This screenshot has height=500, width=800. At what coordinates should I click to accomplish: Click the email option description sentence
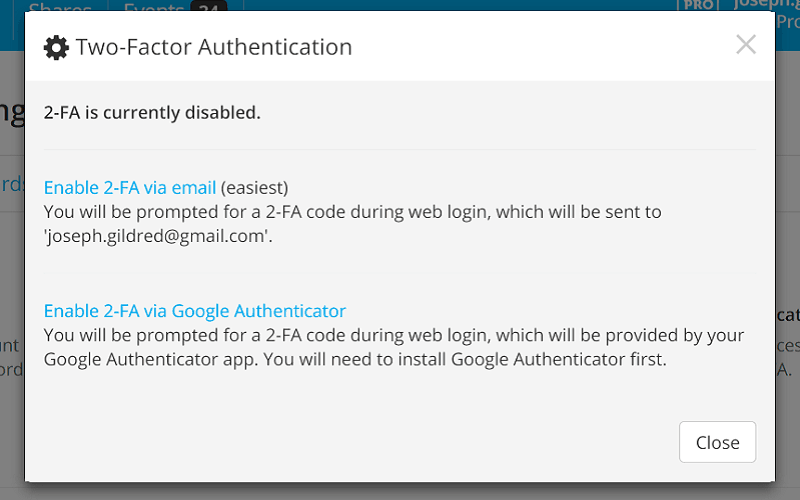[x=353, y=223]
